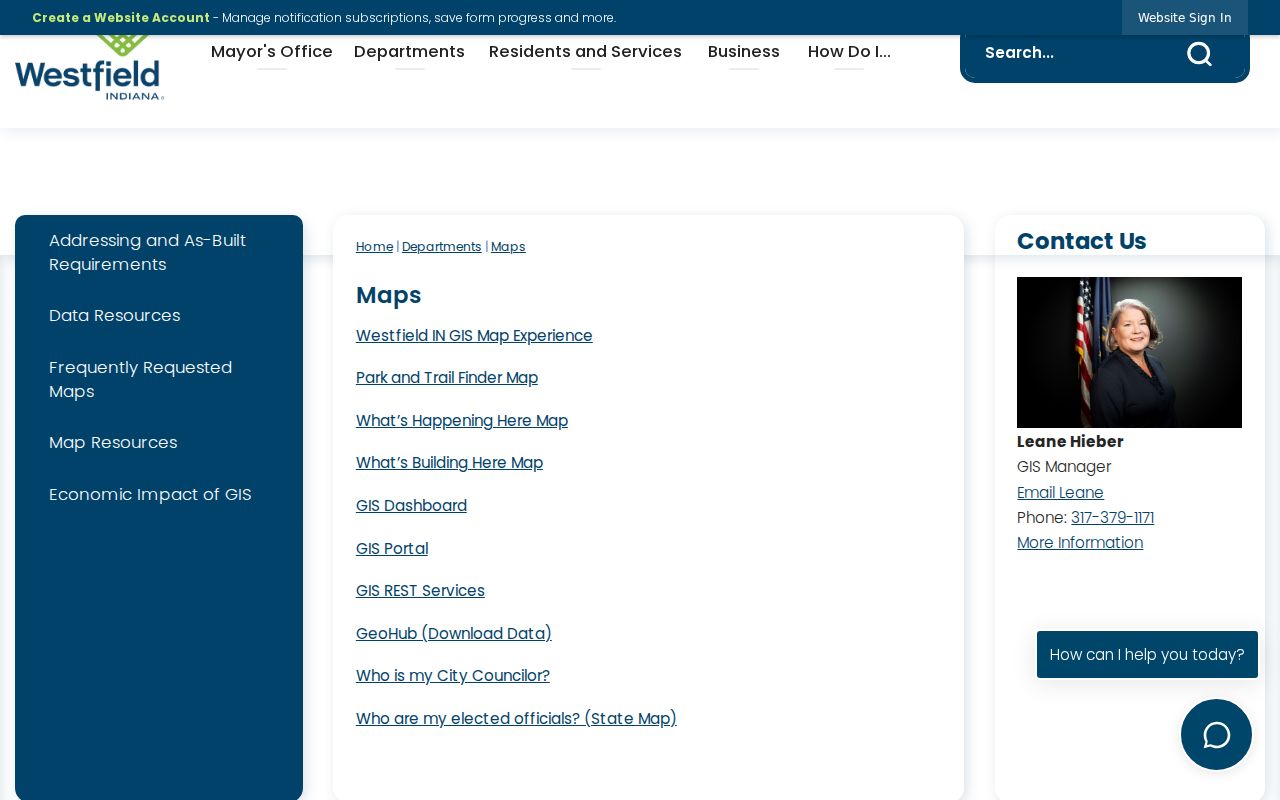Click Home breadcrumb link
This screenshot has height=800, width=1280.
[374, 247]
